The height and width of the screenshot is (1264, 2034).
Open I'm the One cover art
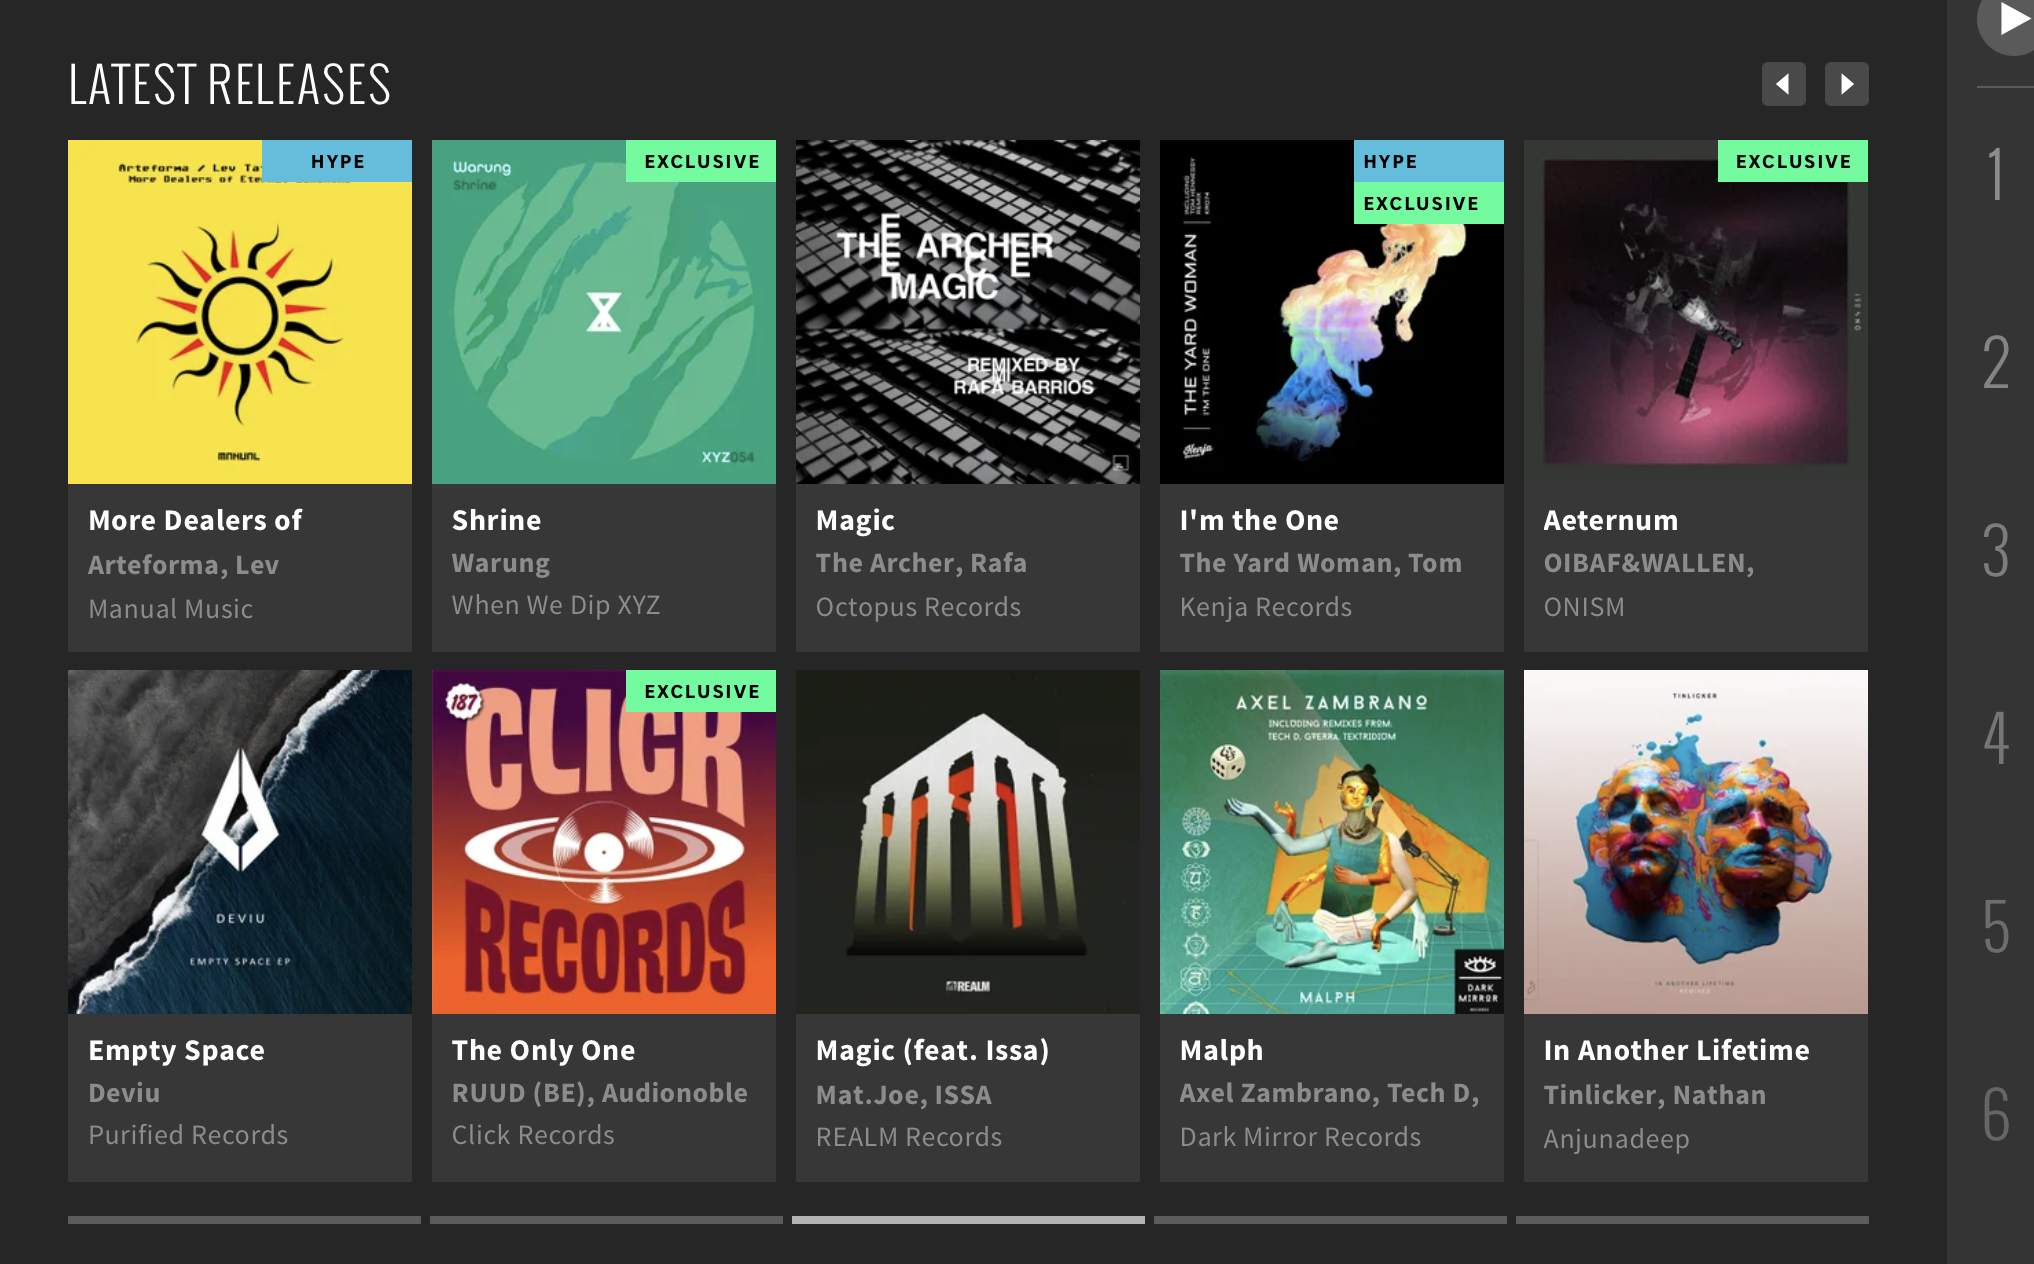(1332, 312)
